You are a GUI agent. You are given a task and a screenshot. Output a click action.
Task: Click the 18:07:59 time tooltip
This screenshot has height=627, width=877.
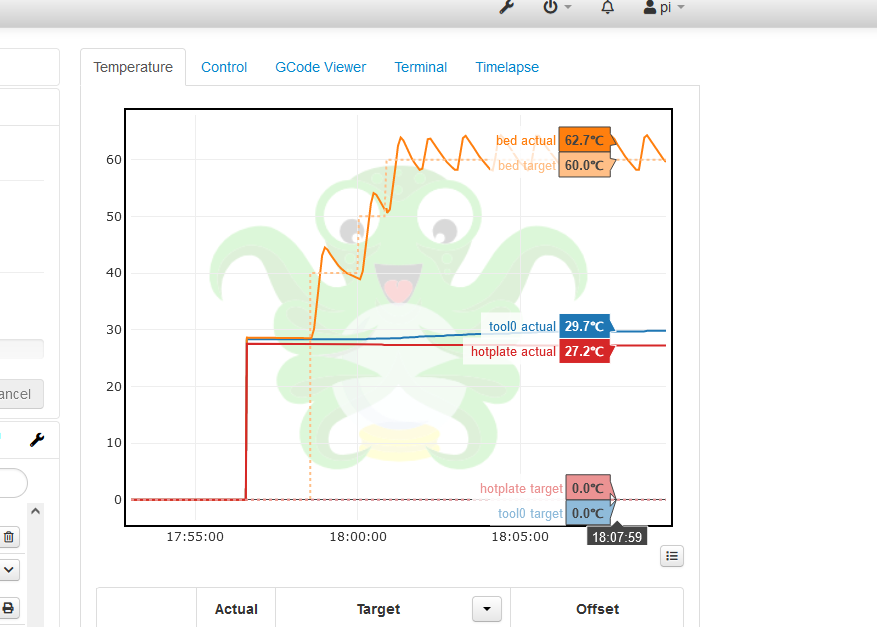click(x=617, y=537)
